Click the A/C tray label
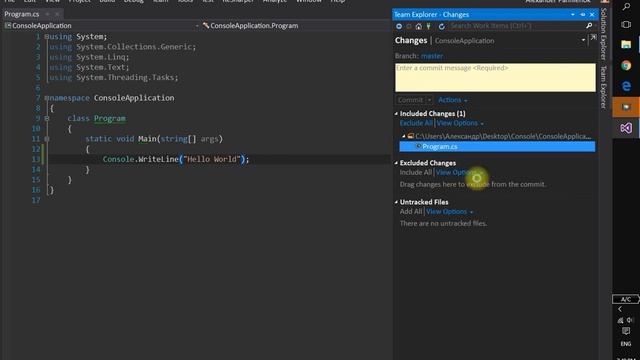This screenshot has width=640, height=360. point(626,299)
